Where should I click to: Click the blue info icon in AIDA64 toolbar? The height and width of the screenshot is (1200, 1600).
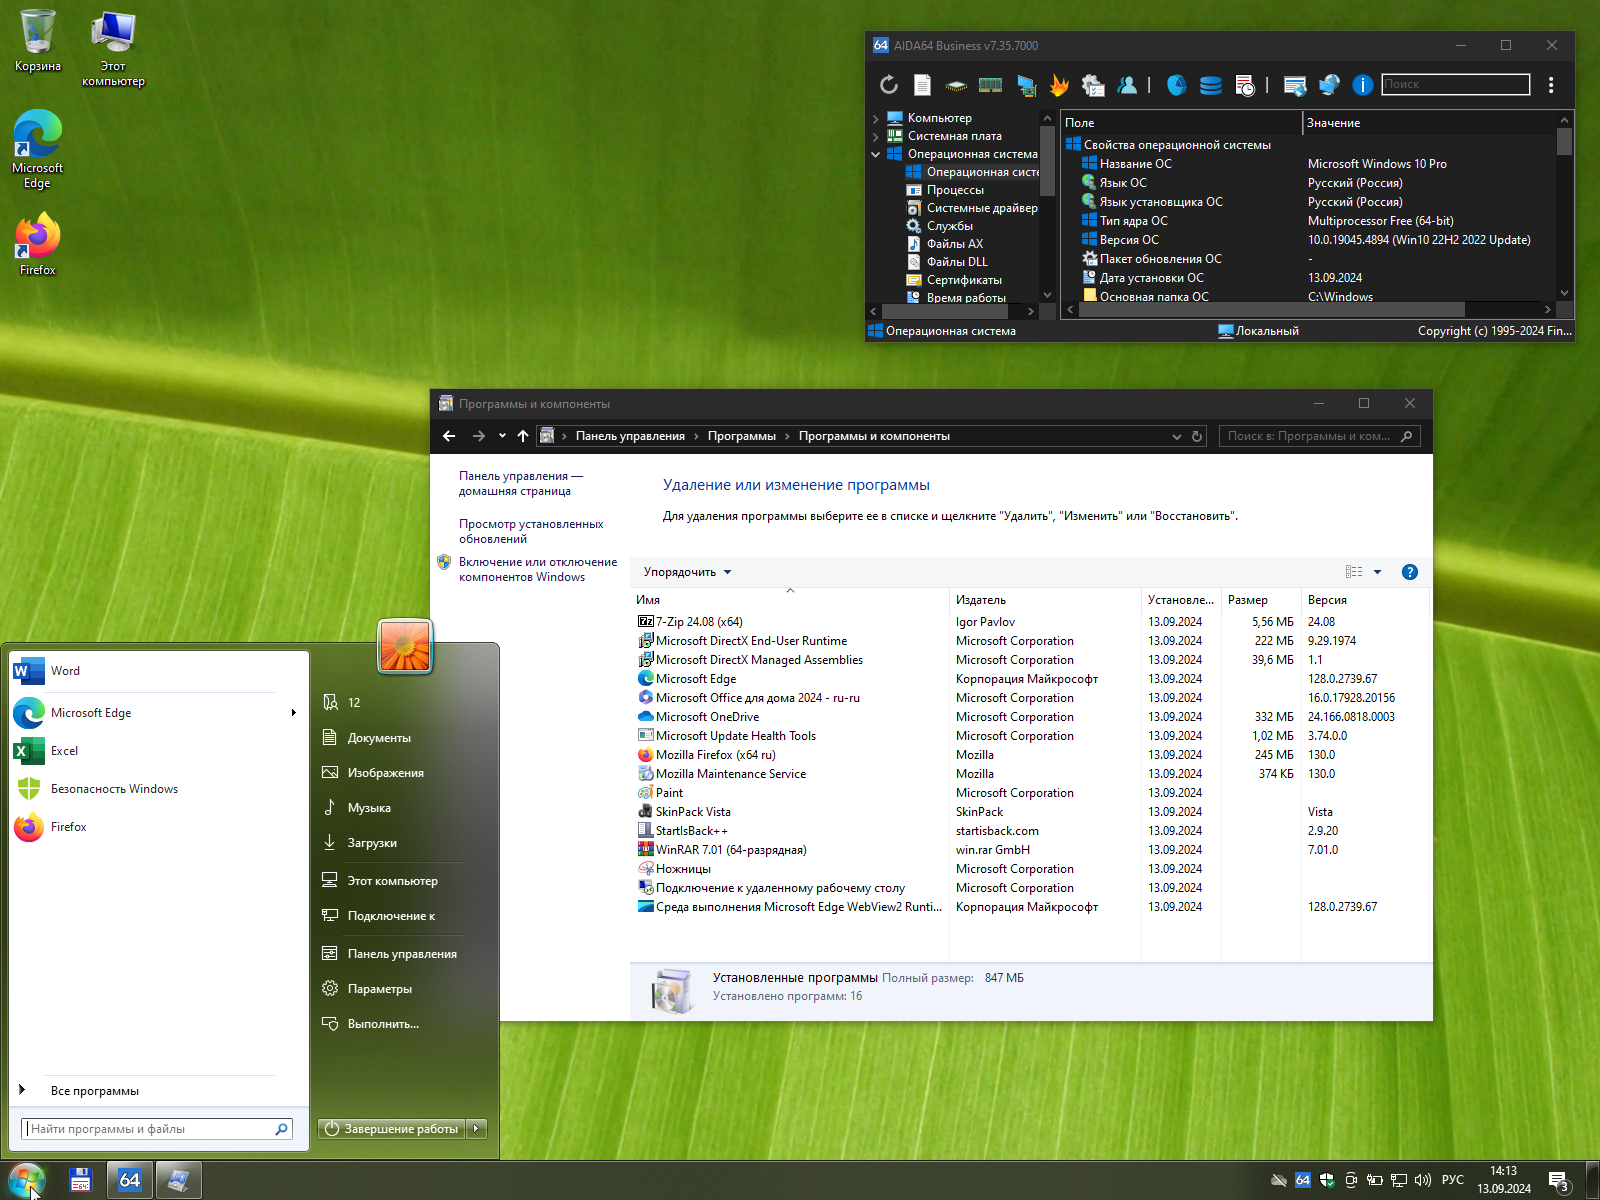pyautogui.click(x=1362, y=85)
